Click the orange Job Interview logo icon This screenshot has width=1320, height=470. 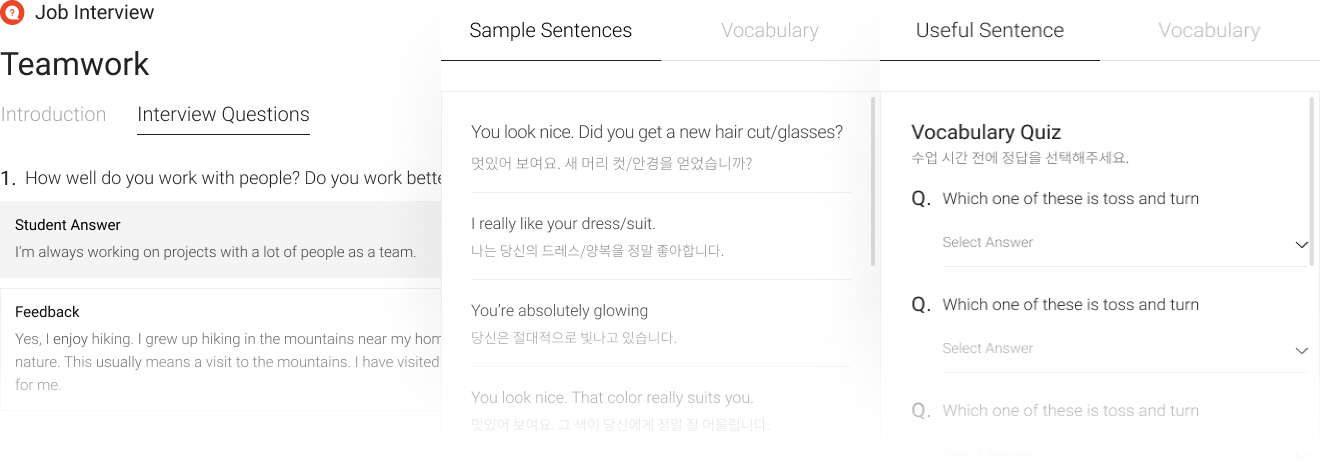click(x=13, y=13)
